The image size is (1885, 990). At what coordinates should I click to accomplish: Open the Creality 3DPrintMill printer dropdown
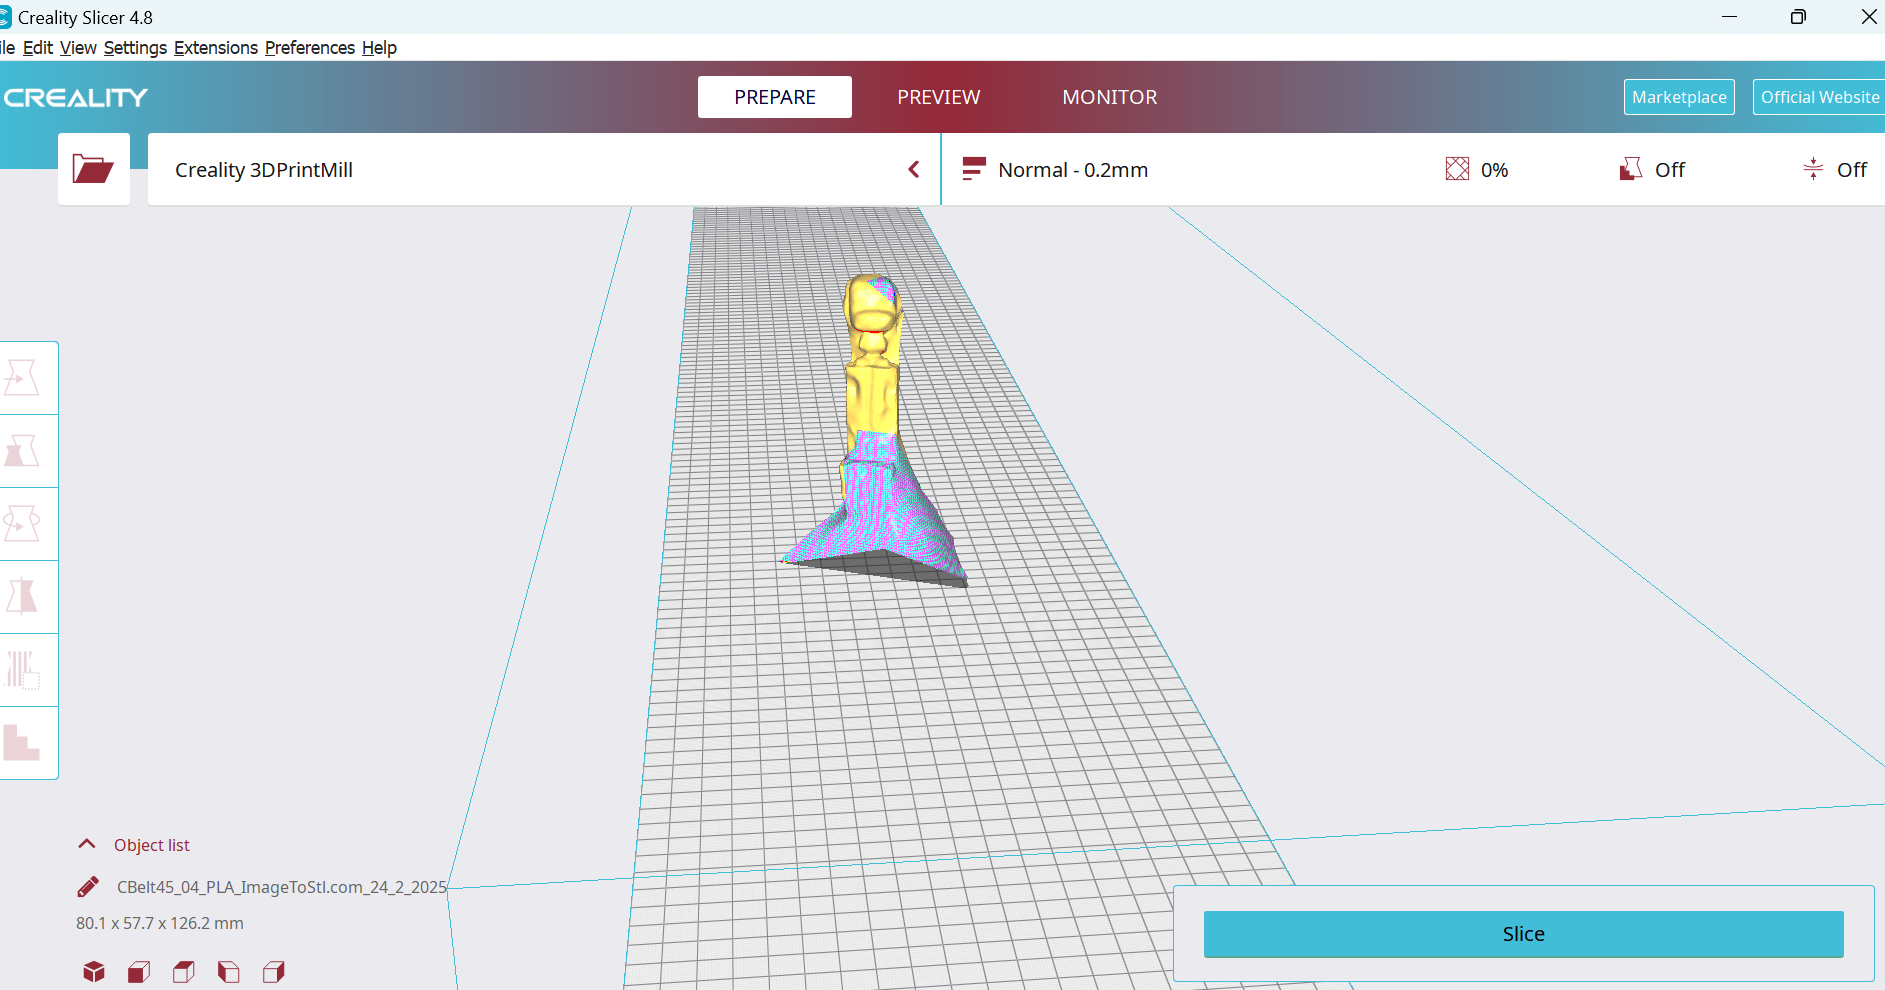[x=544, y=169]
